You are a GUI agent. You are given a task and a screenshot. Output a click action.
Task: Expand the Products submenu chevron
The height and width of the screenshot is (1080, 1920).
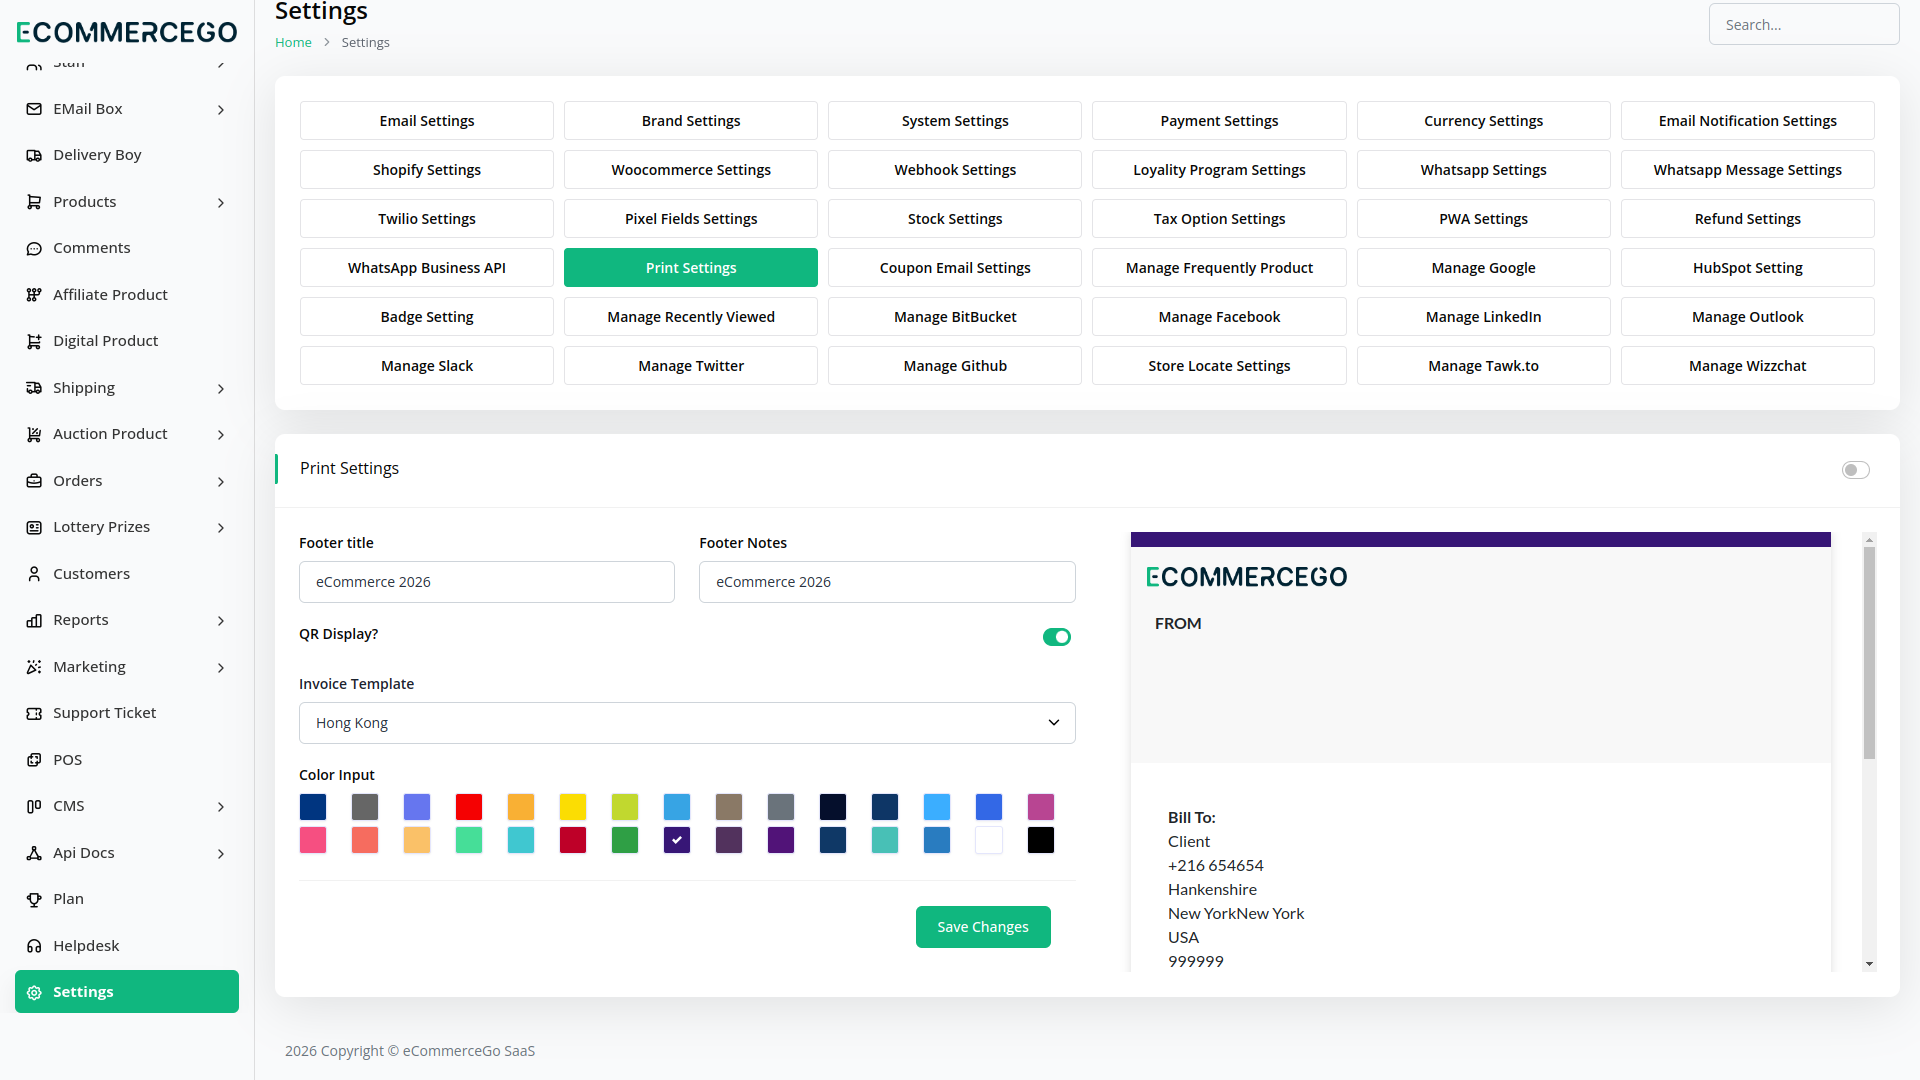[x=221, y=203]
